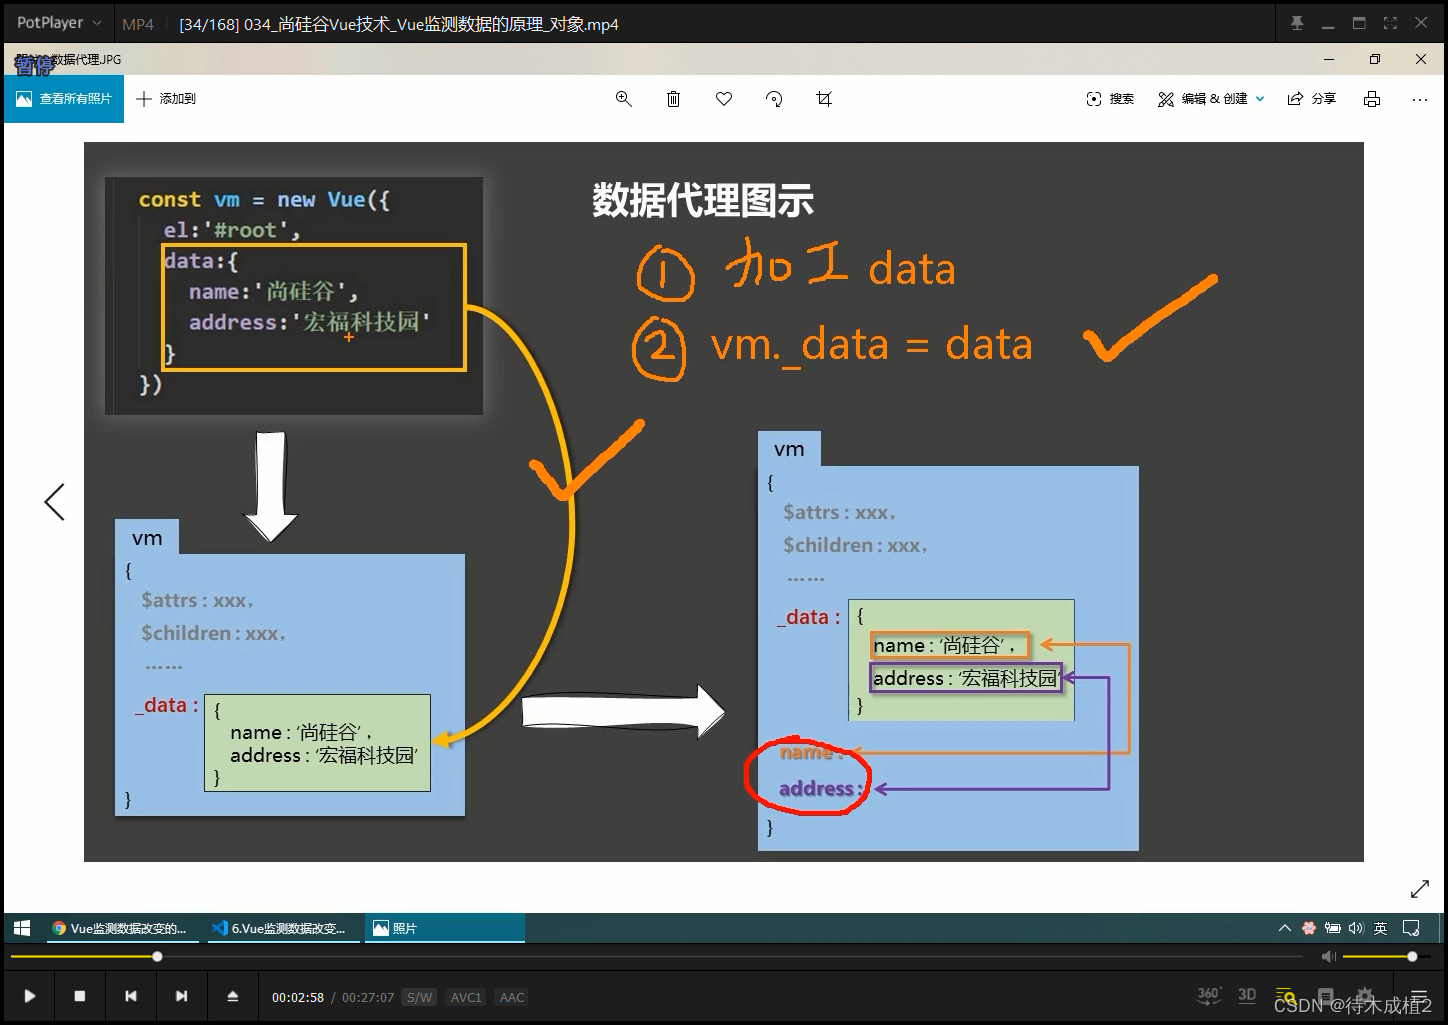
Task: Click the AVC1 video codec label
Action: pyautogui.click(x=466, y=997)
